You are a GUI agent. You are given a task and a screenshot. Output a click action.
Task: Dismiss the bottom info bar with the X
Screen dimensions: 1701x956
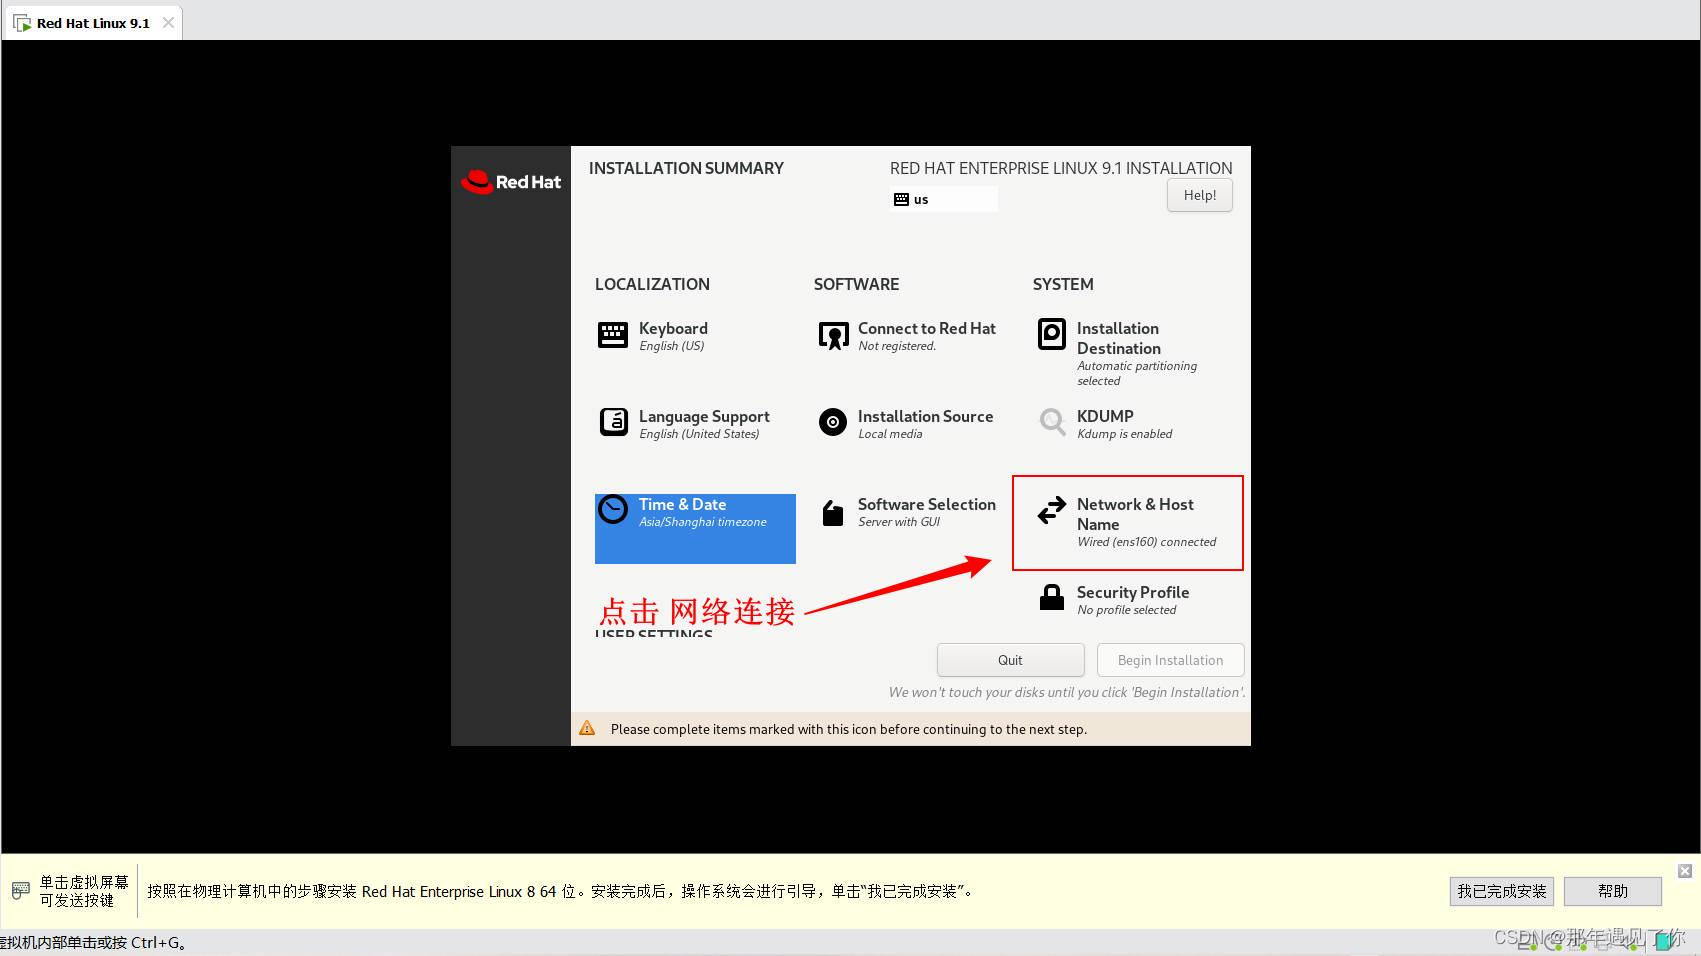pyautogui.click(x=1686, y=870)
